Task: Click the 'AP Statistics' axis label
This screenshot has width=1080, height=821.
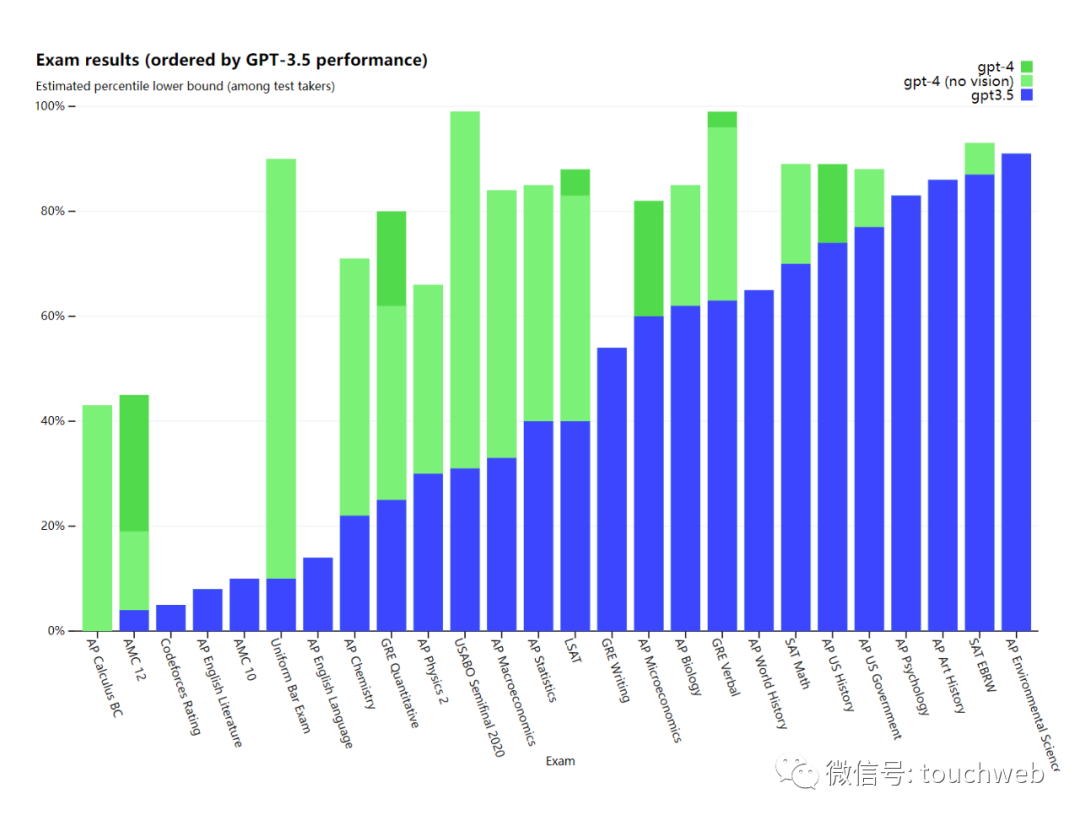Action: [x=542, y=670]
